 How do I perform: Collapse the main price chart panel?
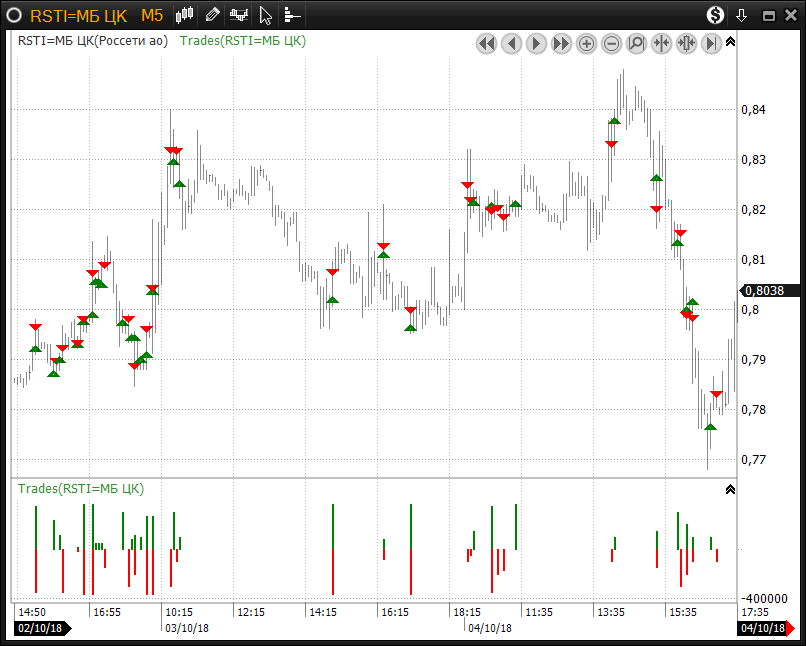coord(730,42)
